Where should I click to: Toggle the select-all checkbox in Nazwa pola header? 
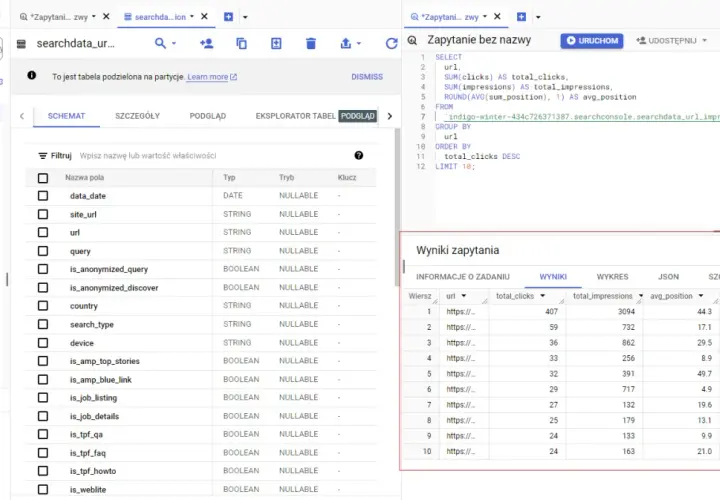[x=43, y=178]
